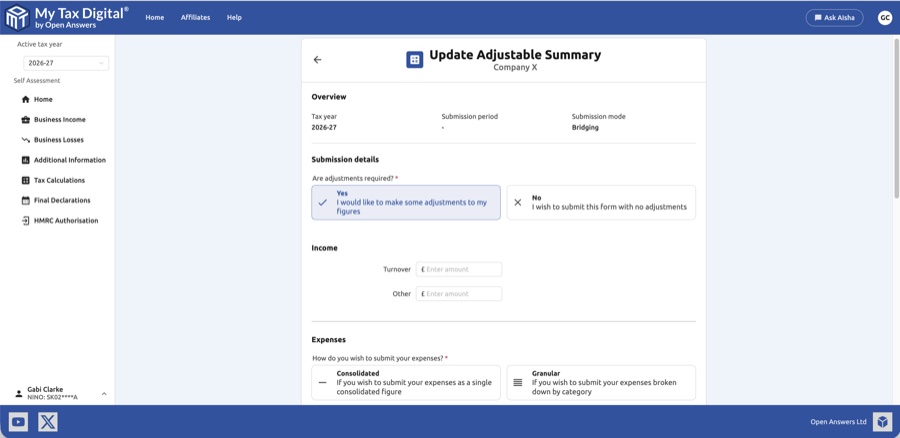The width and height of the screenshot is (900, 438).
Task: Open the YouTube icon in footer
Action: coord(18,422)
